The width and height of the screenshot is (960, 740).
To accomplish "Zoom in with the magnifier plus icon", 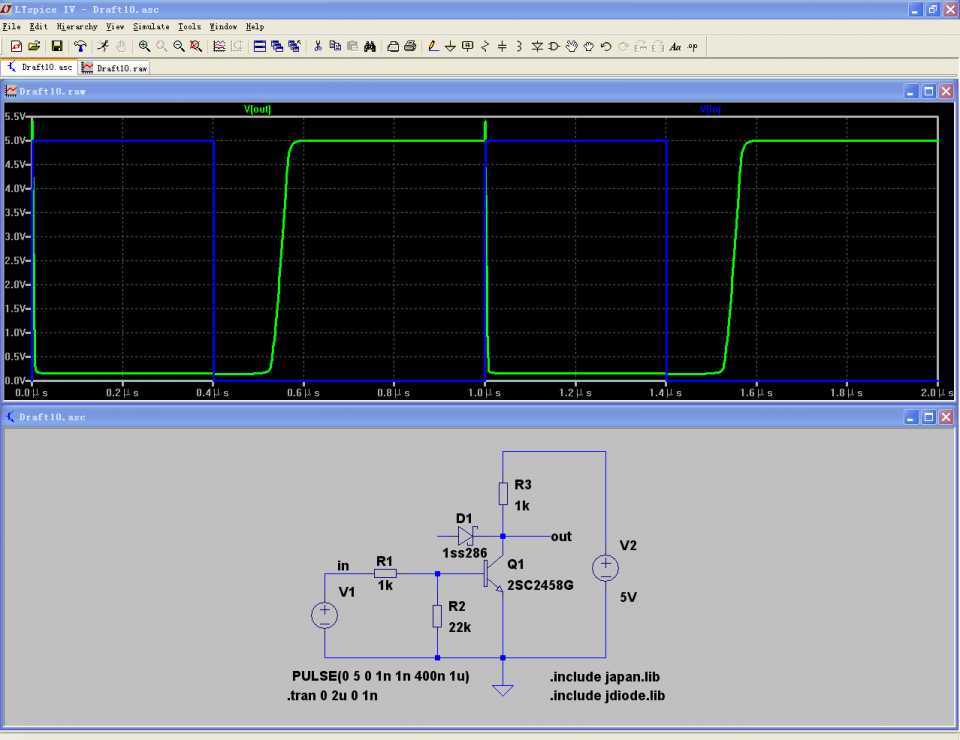I will 144,46.
